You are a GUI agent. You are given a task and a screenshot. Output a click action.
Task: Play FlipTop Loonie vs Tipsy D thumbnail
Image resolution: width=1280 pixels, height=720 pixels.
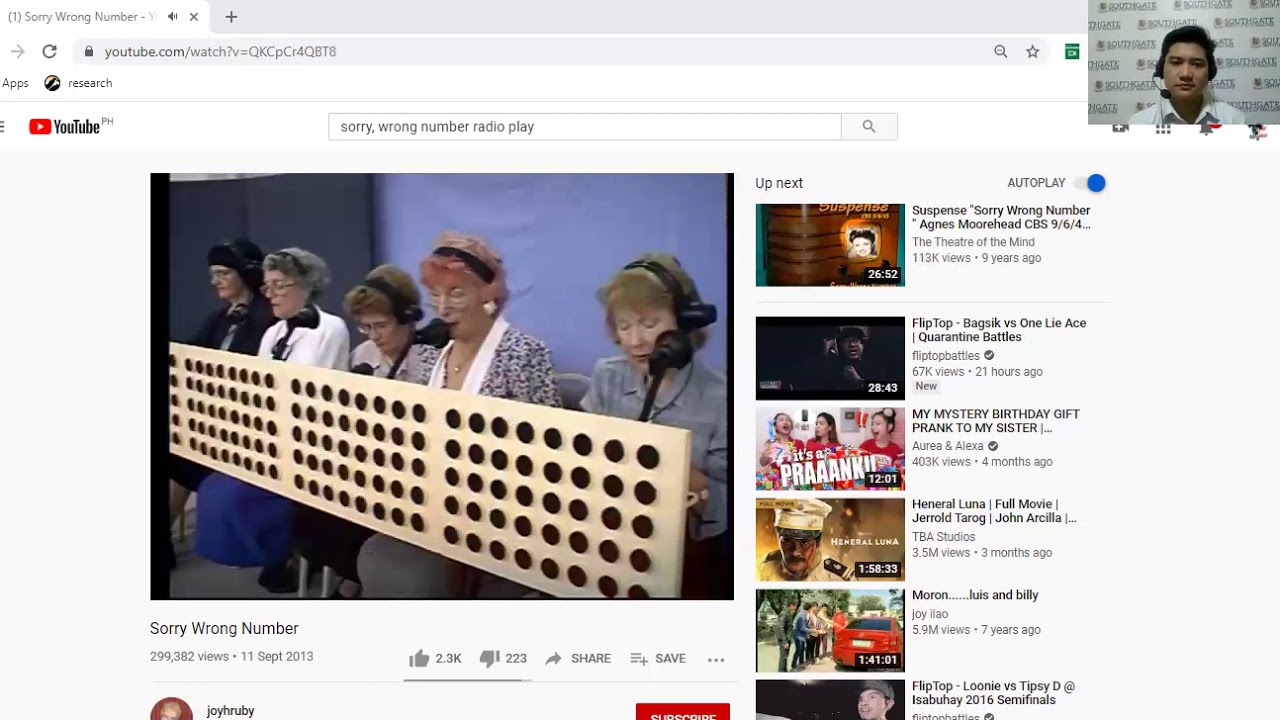(x=830, y=700)
